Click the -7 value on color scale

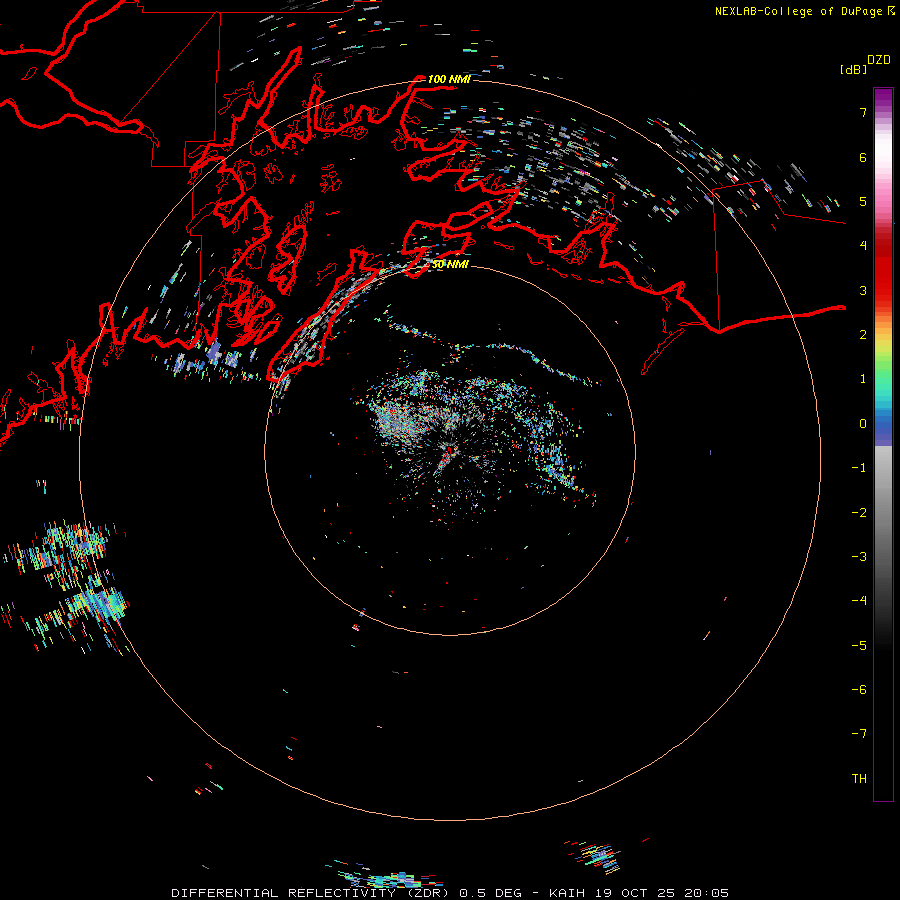859,734
